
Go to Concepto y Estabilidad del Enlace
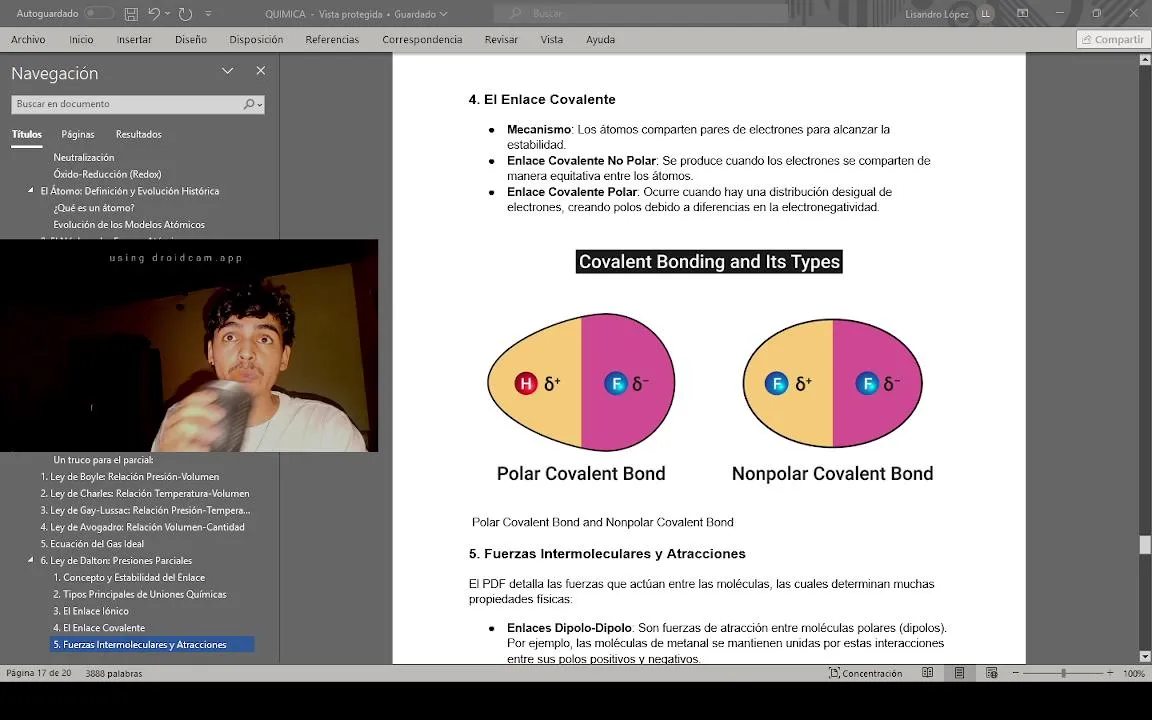129,577
